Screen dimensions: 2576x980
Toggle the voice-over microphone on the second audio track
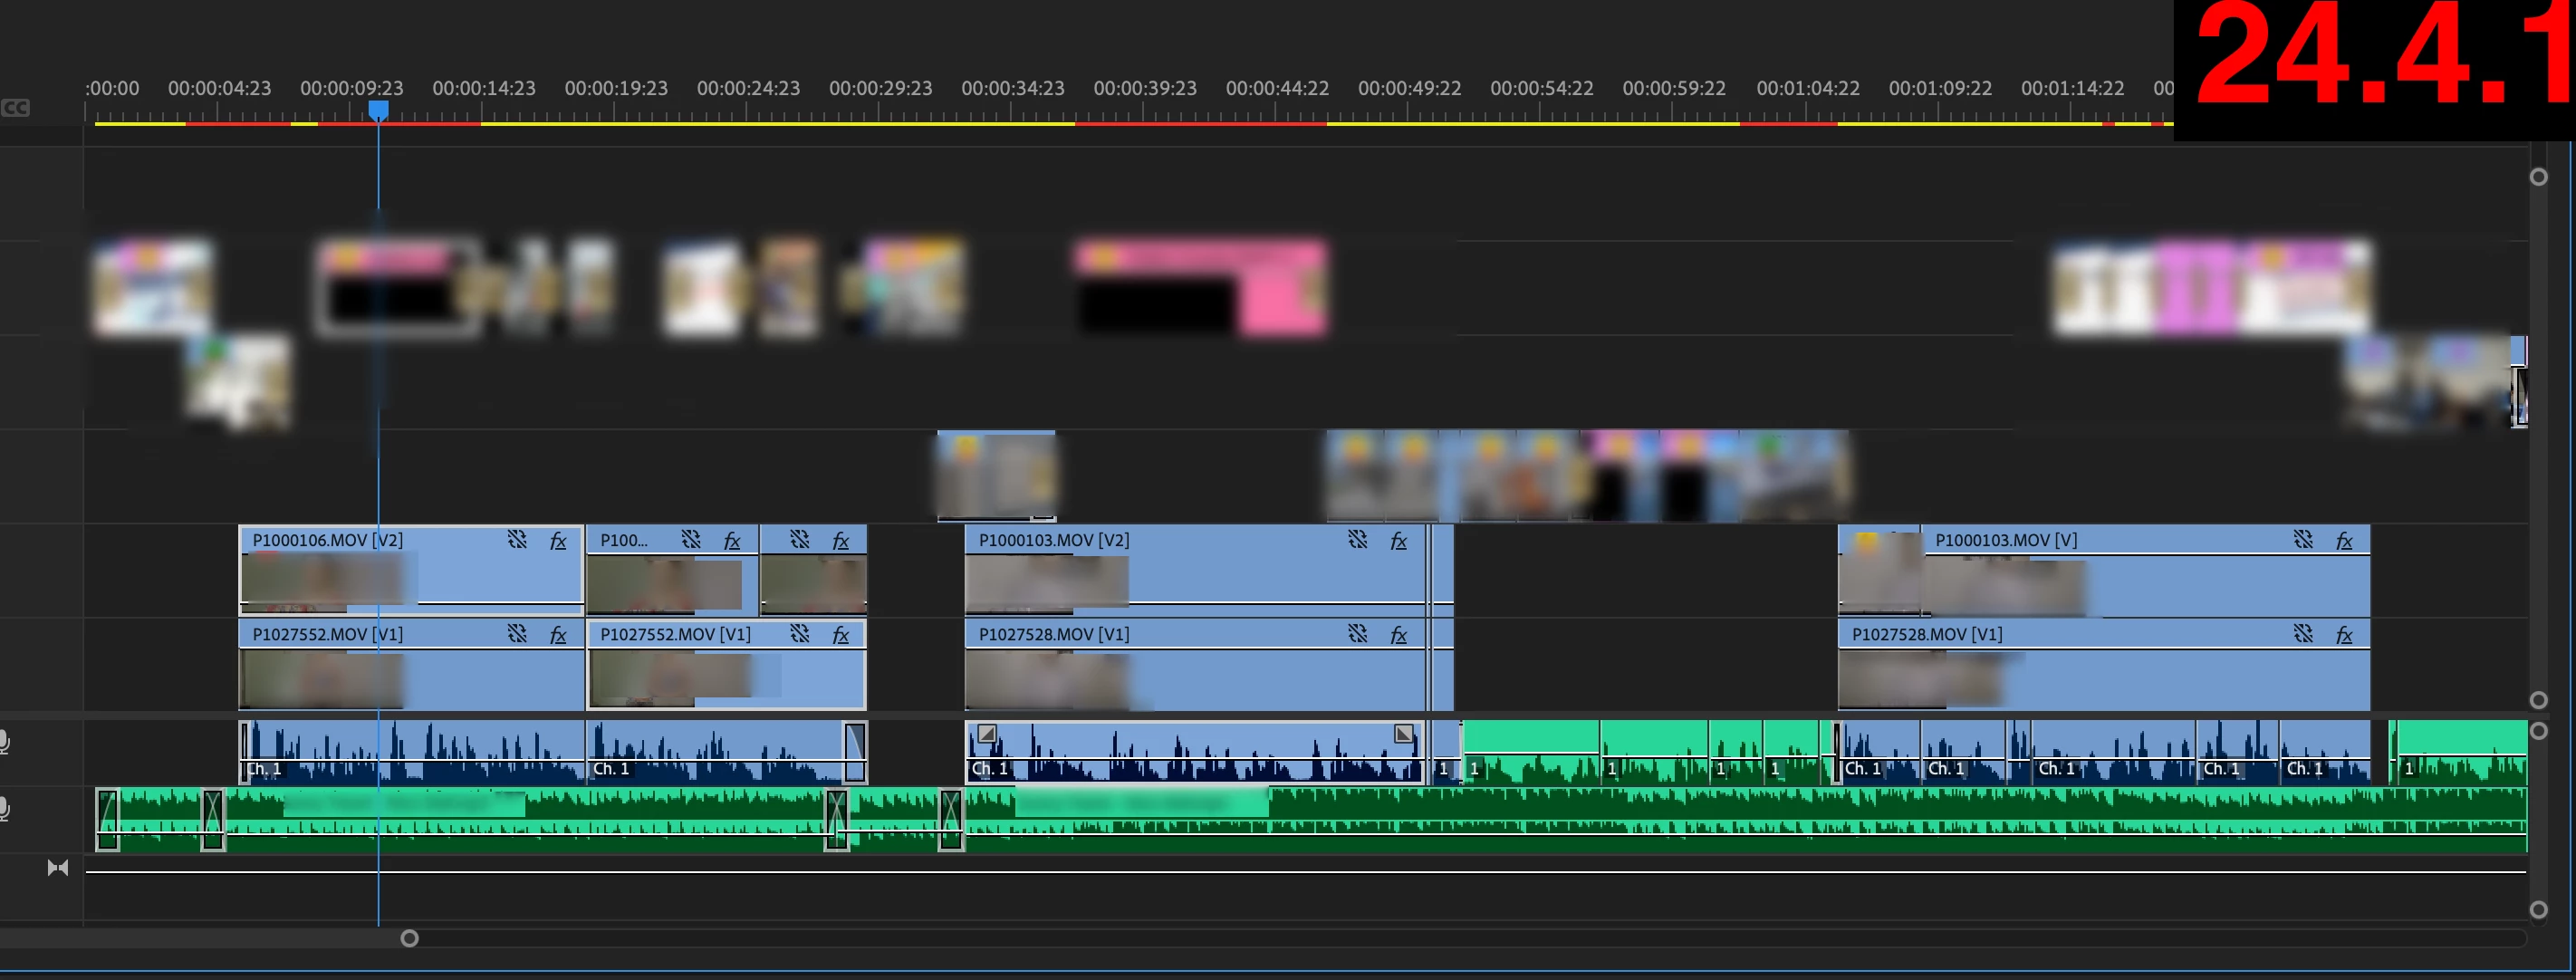[4, 808]
